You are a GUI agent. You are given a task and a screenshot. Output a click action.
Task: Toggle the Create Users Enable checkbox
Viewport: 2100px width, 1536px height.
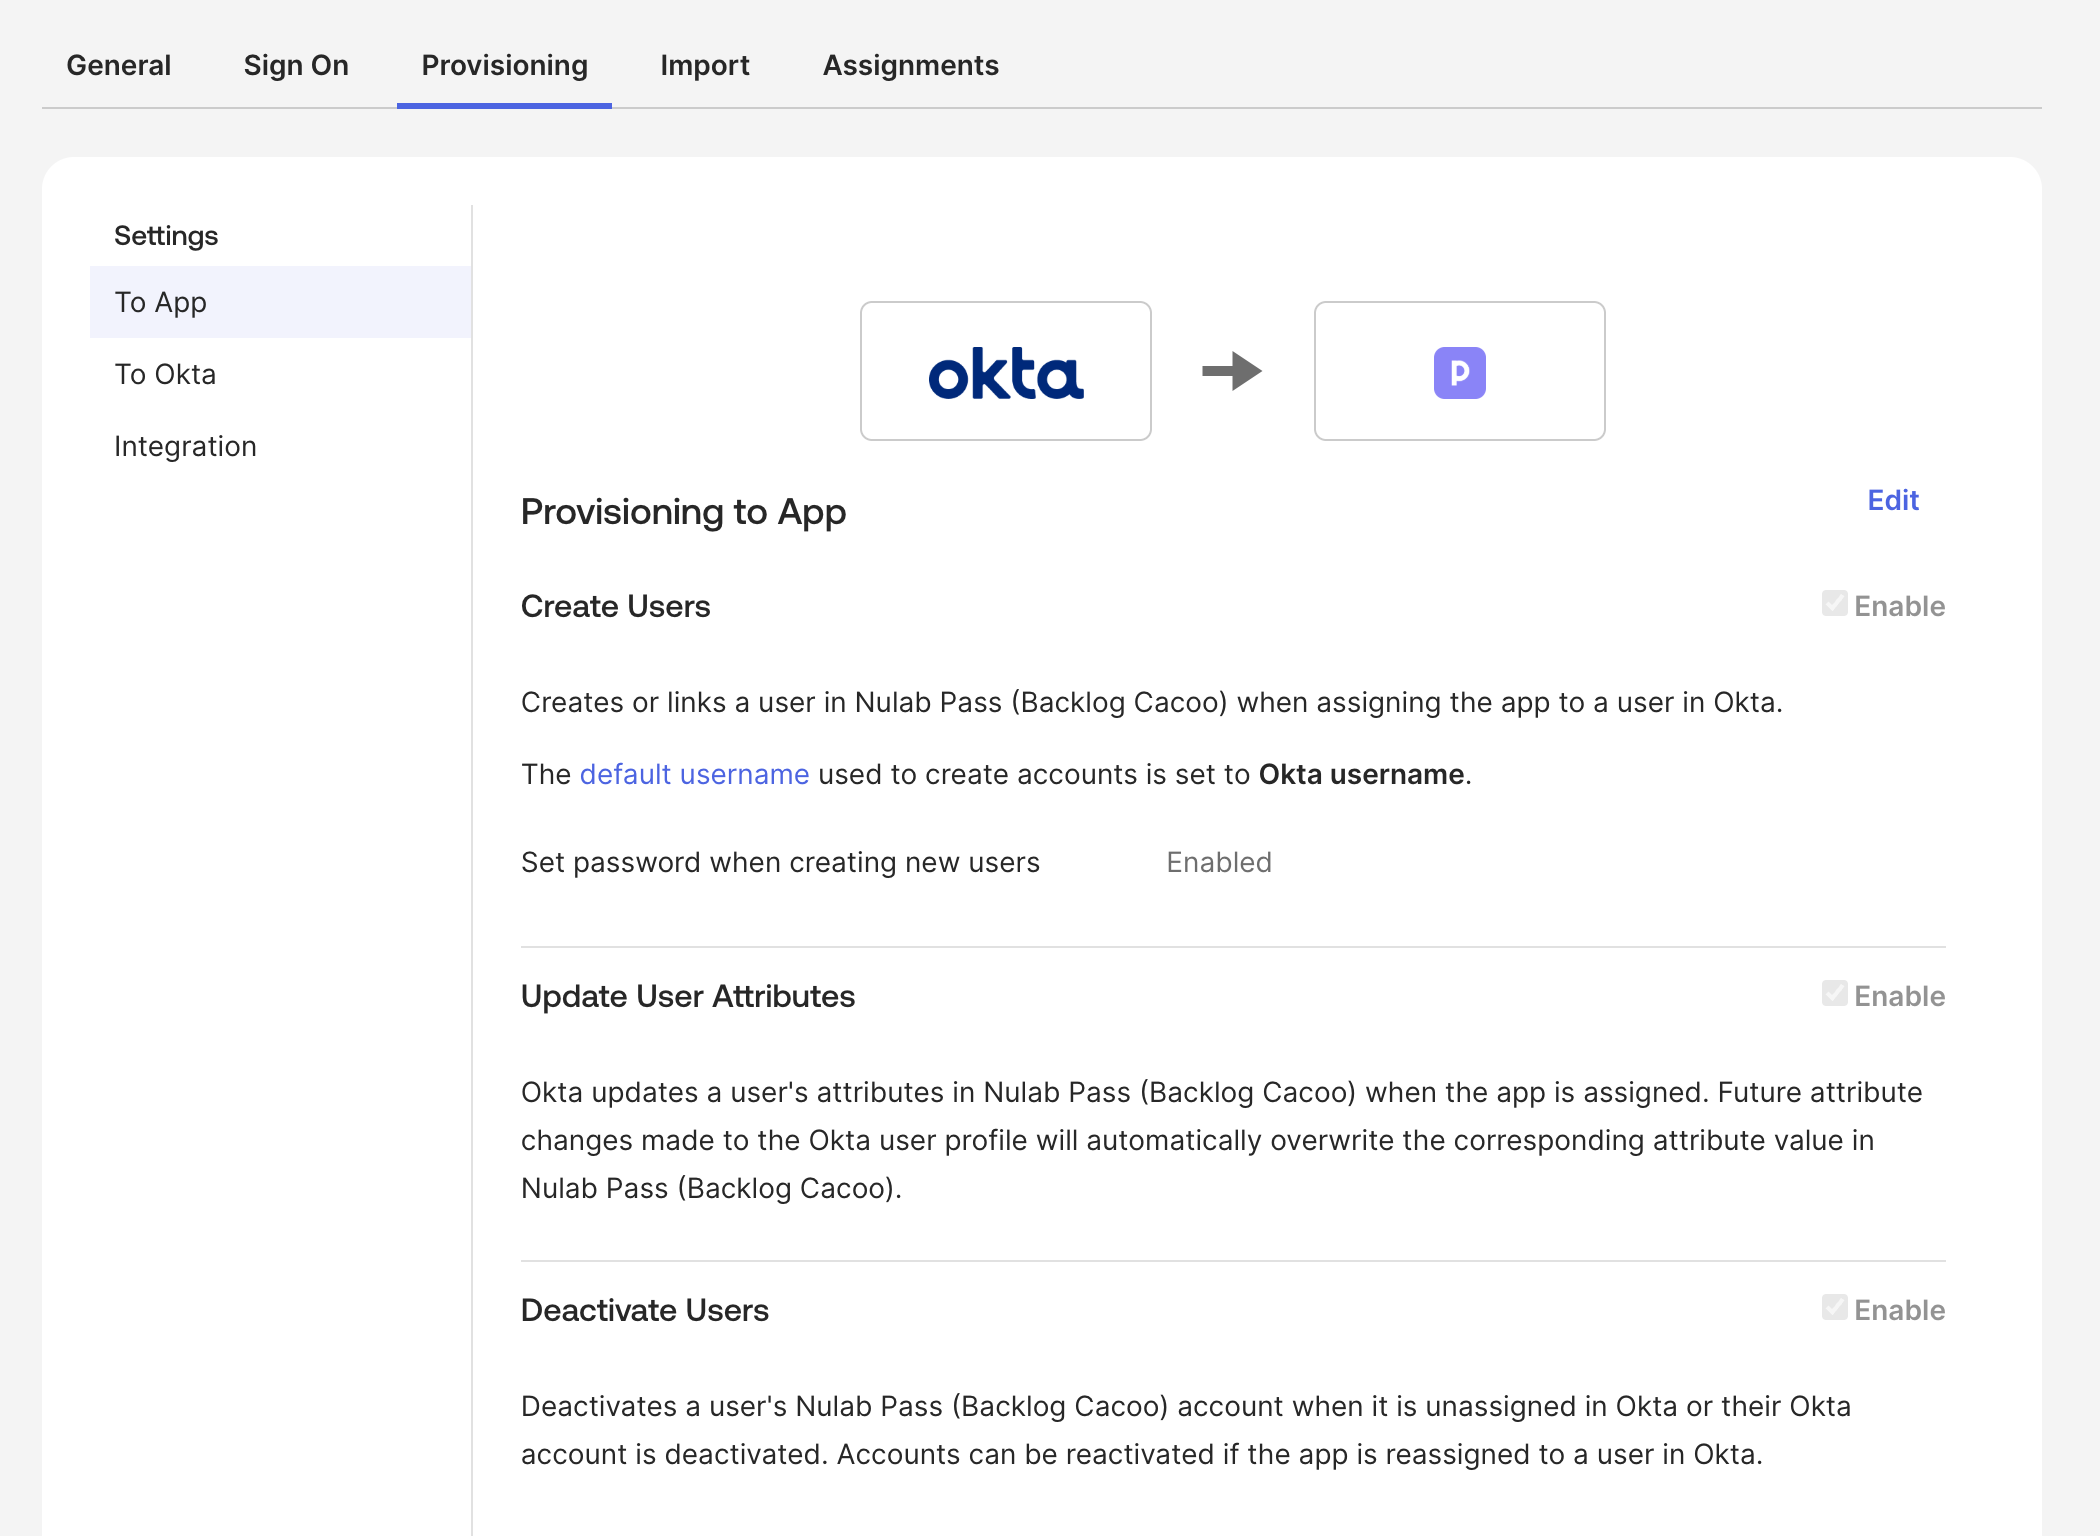pyautogui.click(x=1834, y=604)
